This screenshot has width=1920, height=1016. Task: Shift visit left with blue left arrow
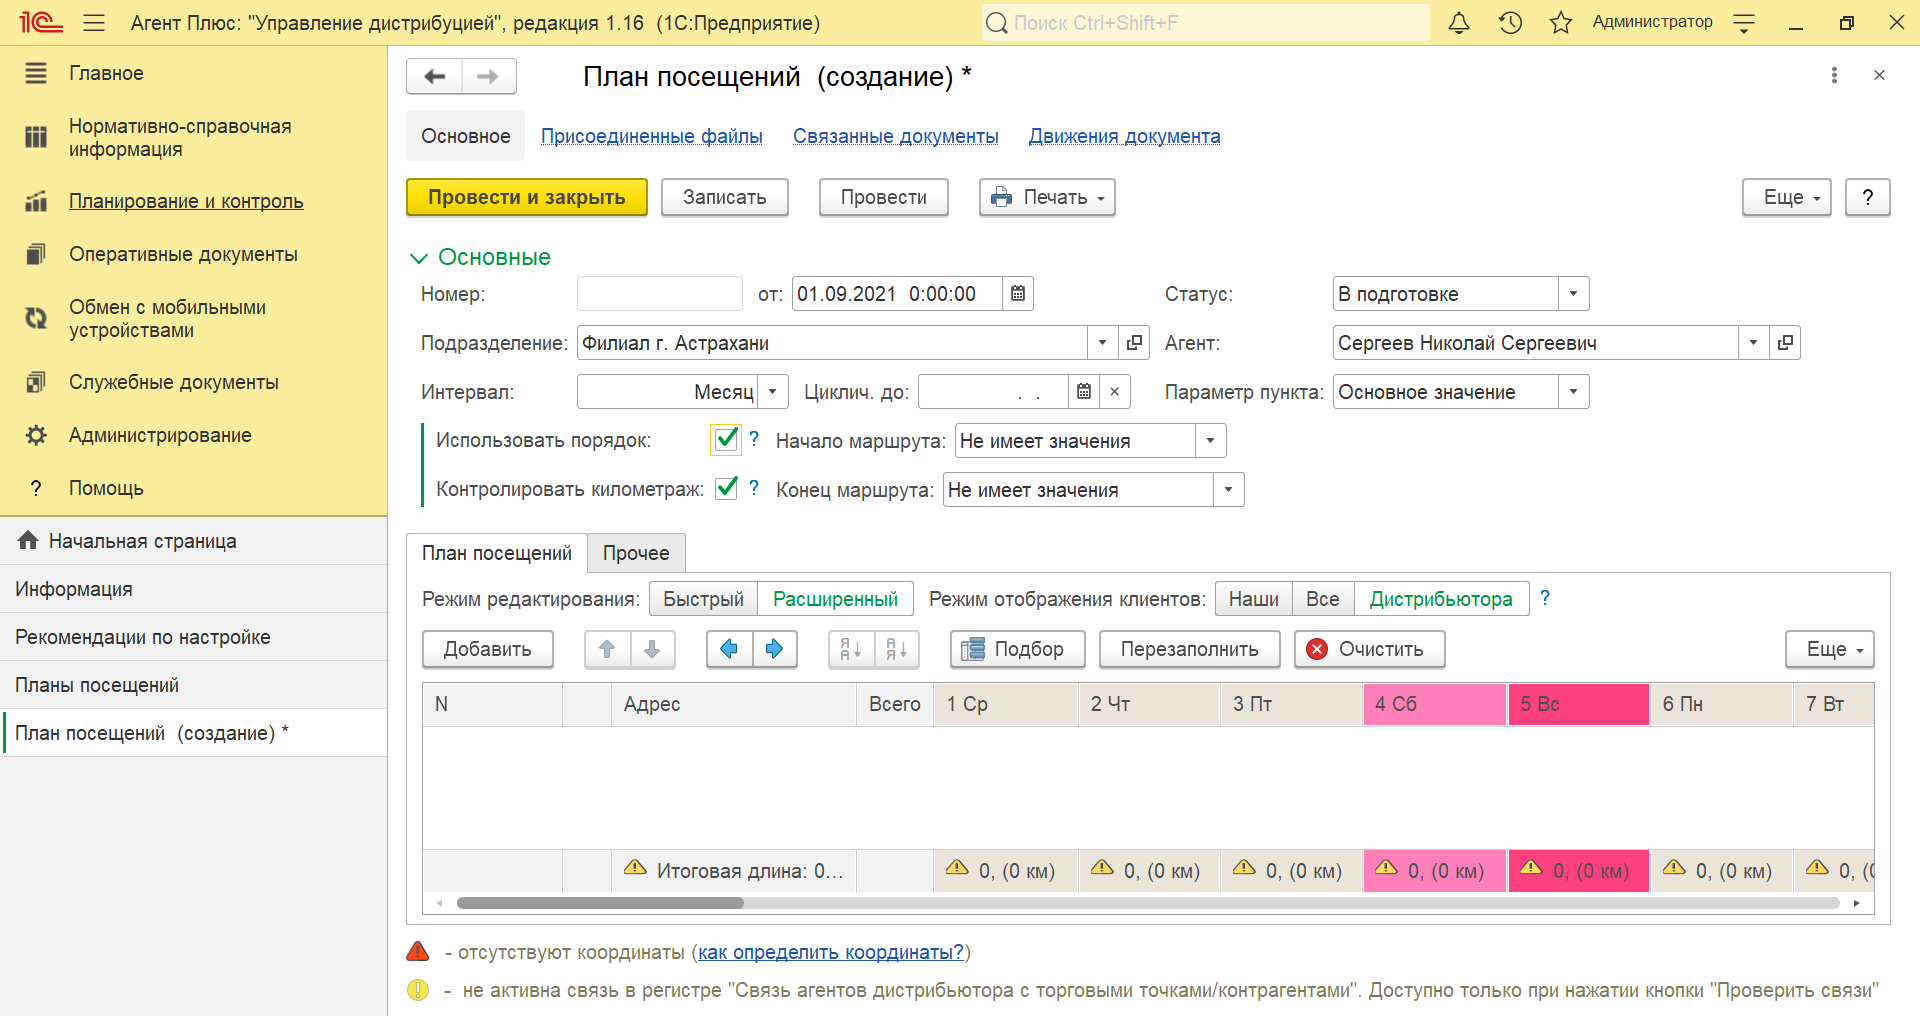tap(729, 649)
